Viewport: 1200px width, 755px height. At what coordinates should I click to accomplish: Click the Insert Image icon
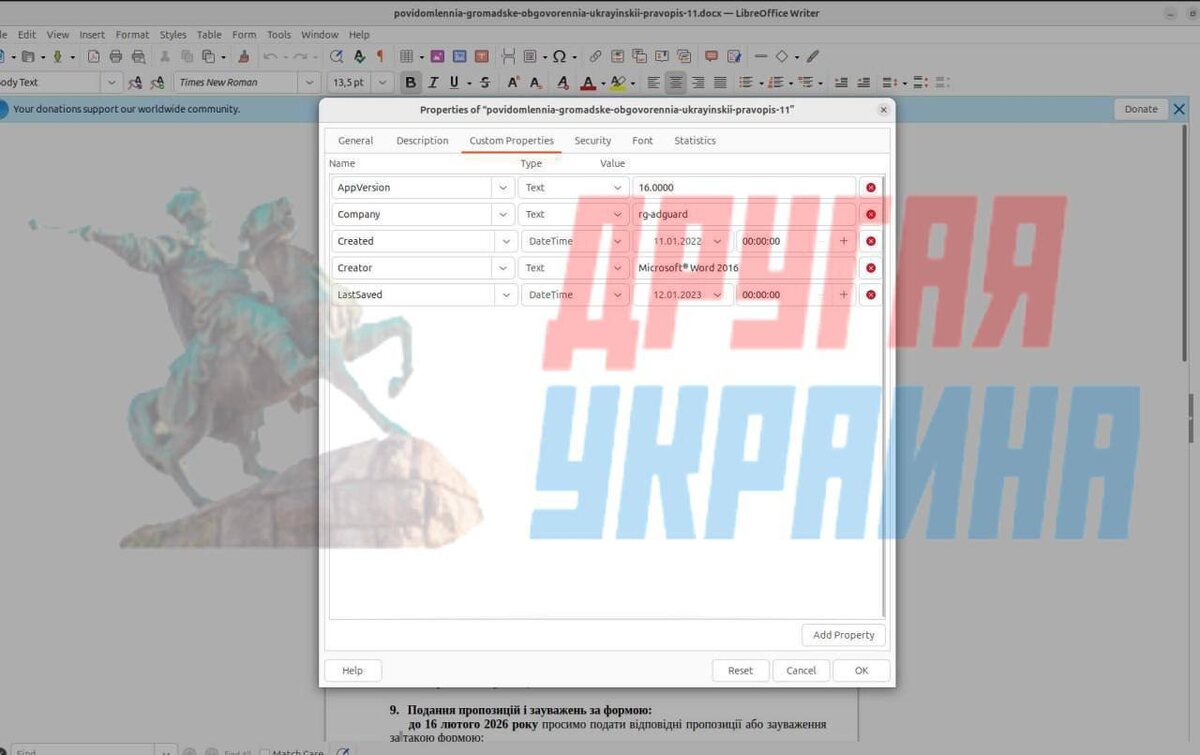(x=438, y=57)
